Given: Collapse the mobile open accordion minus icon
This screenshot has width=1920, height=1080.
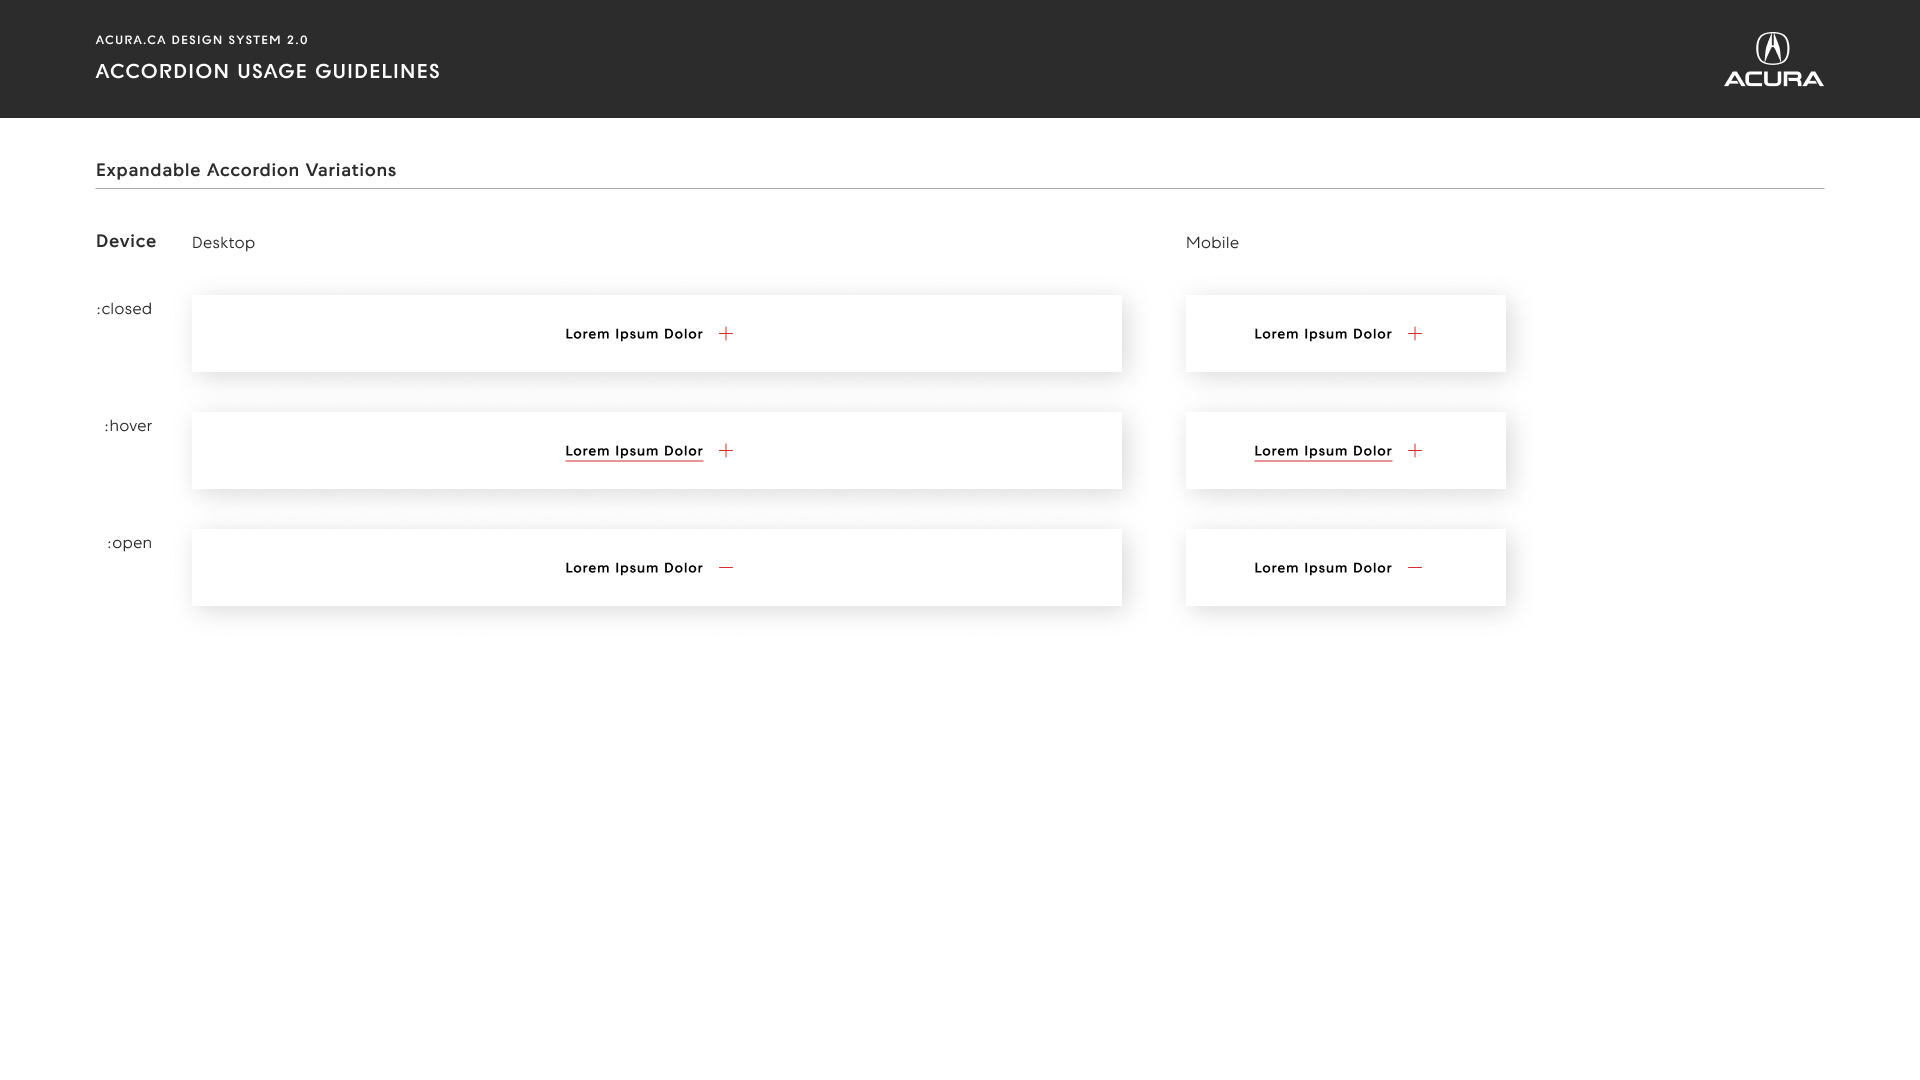Looking at the screenshot, I should tap(1415, 568).
